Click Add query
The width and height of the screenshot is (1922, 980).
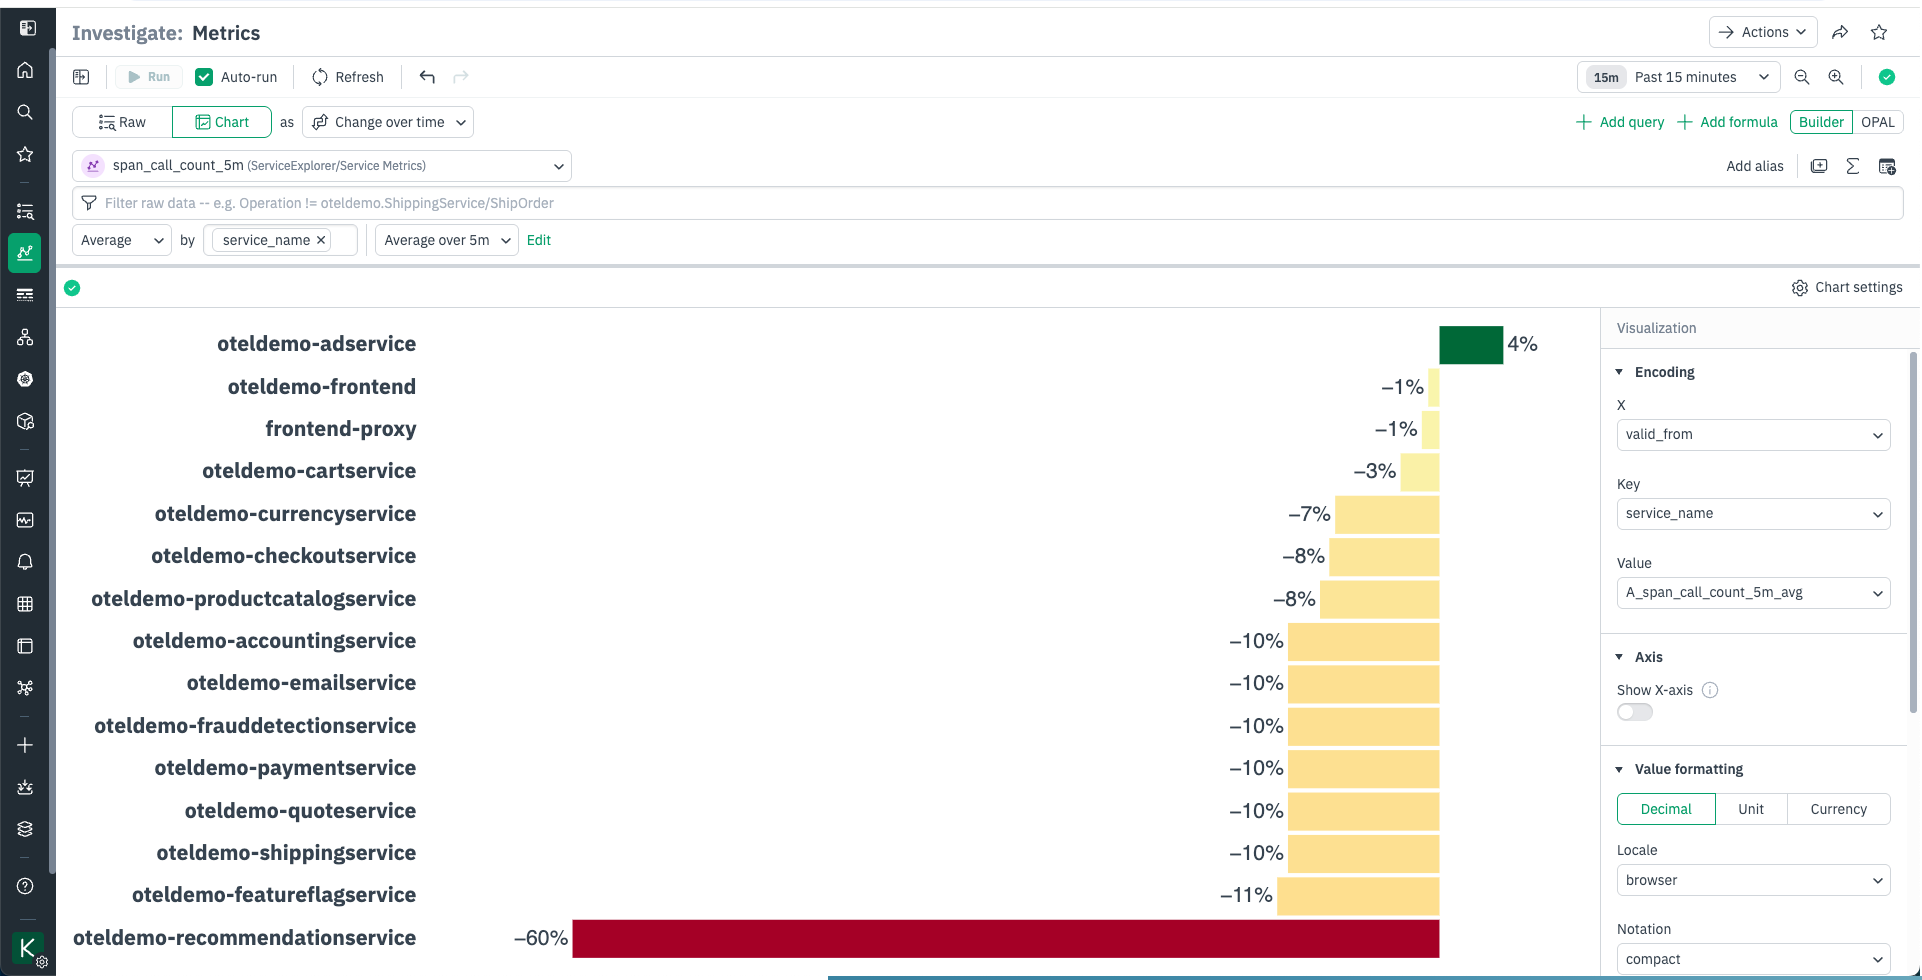1620,122
